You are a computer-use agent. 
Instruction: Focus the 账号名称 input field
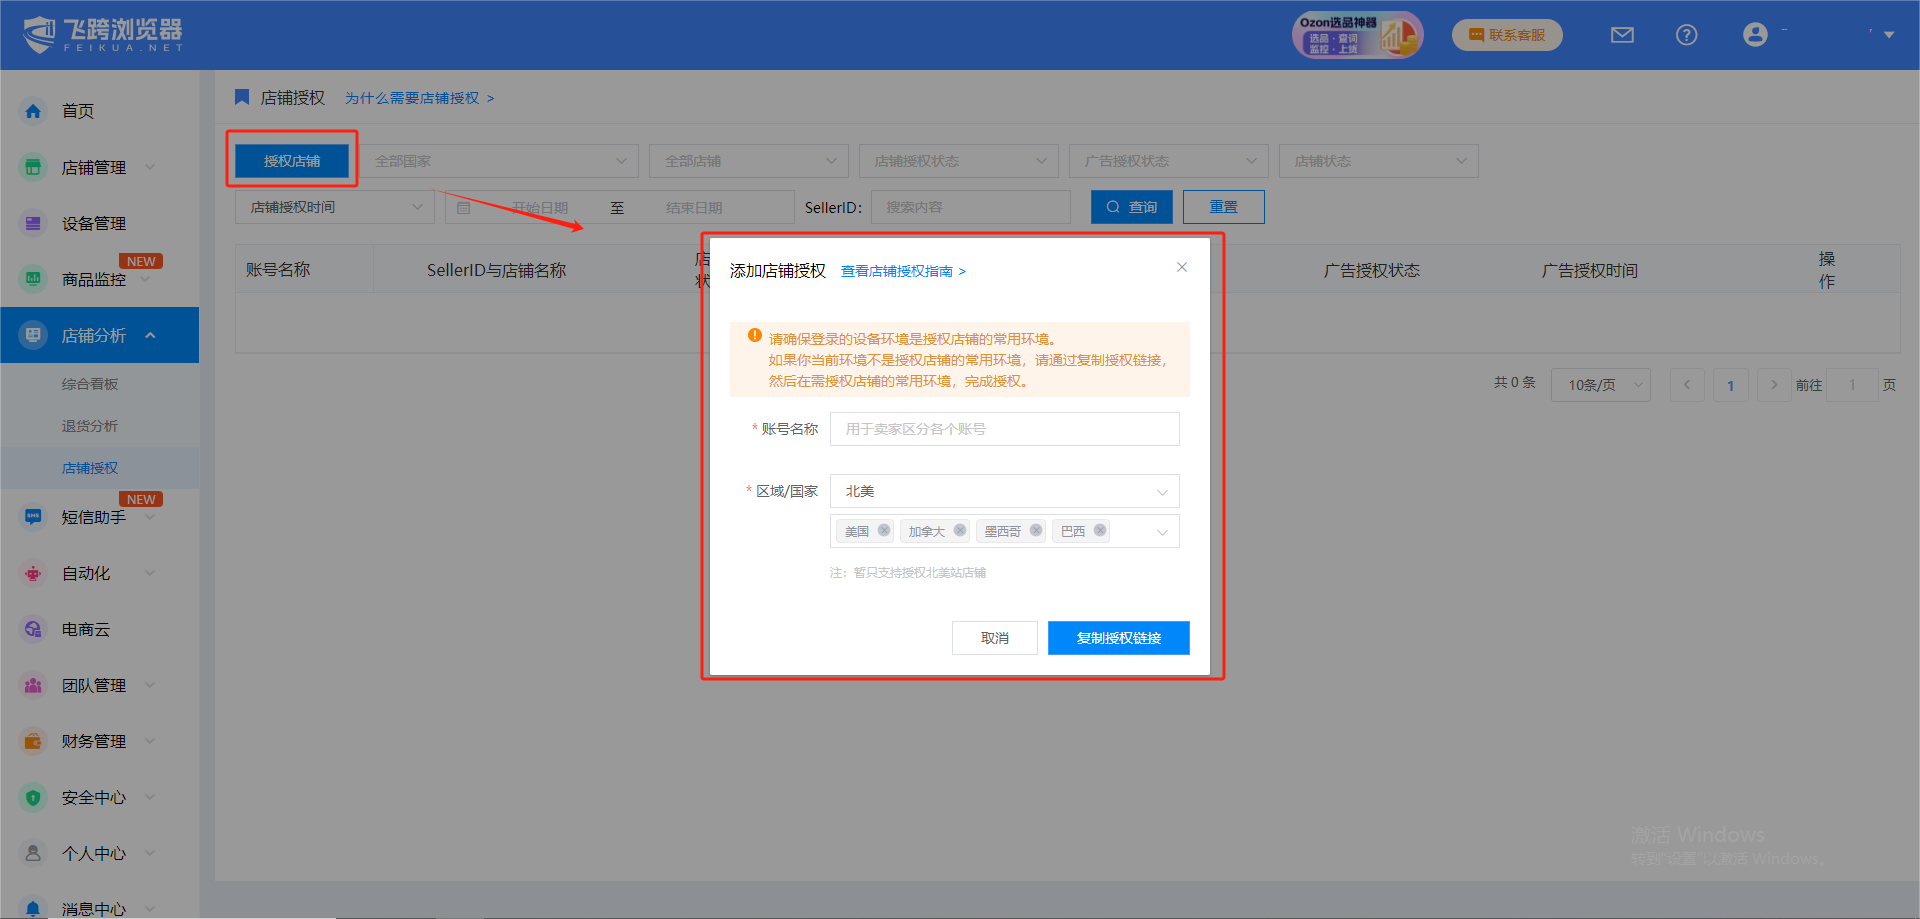1004,429
